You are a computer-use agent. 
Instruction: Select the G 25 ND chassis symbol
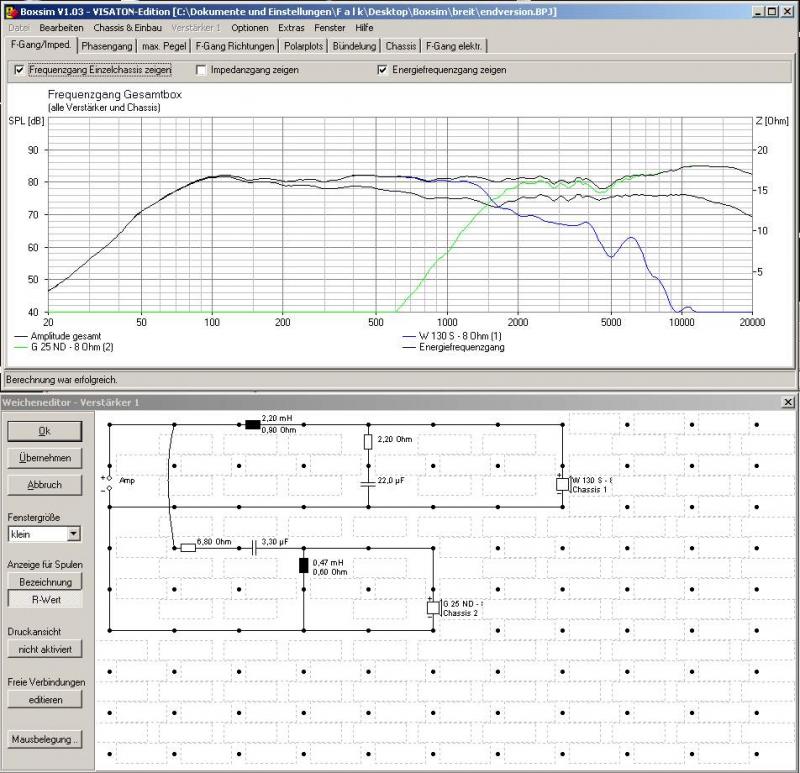pos(432,607)
